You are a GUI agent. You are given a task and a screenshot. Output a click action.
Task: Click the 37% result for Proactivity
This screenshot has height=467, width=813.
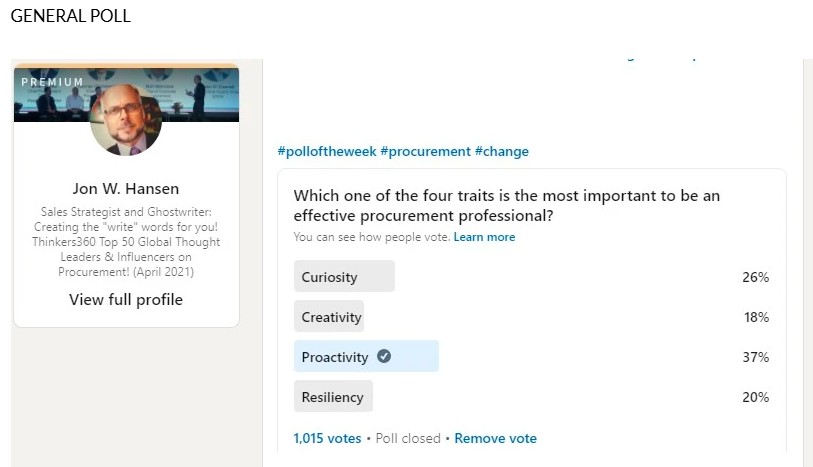tap(756, 357)
